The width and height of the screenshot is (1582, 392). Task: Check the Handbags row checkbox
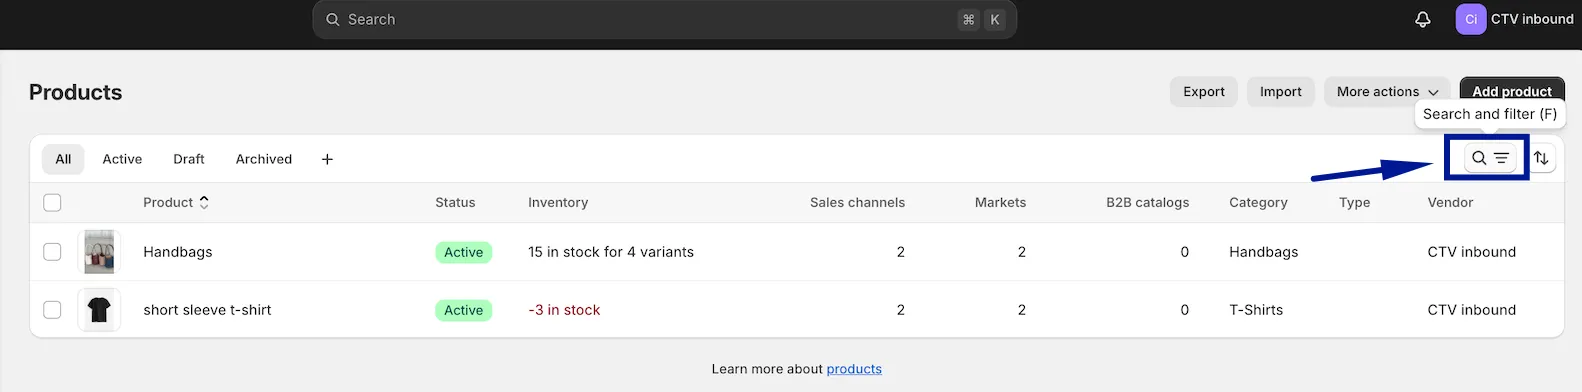click(x=53, y=252)
